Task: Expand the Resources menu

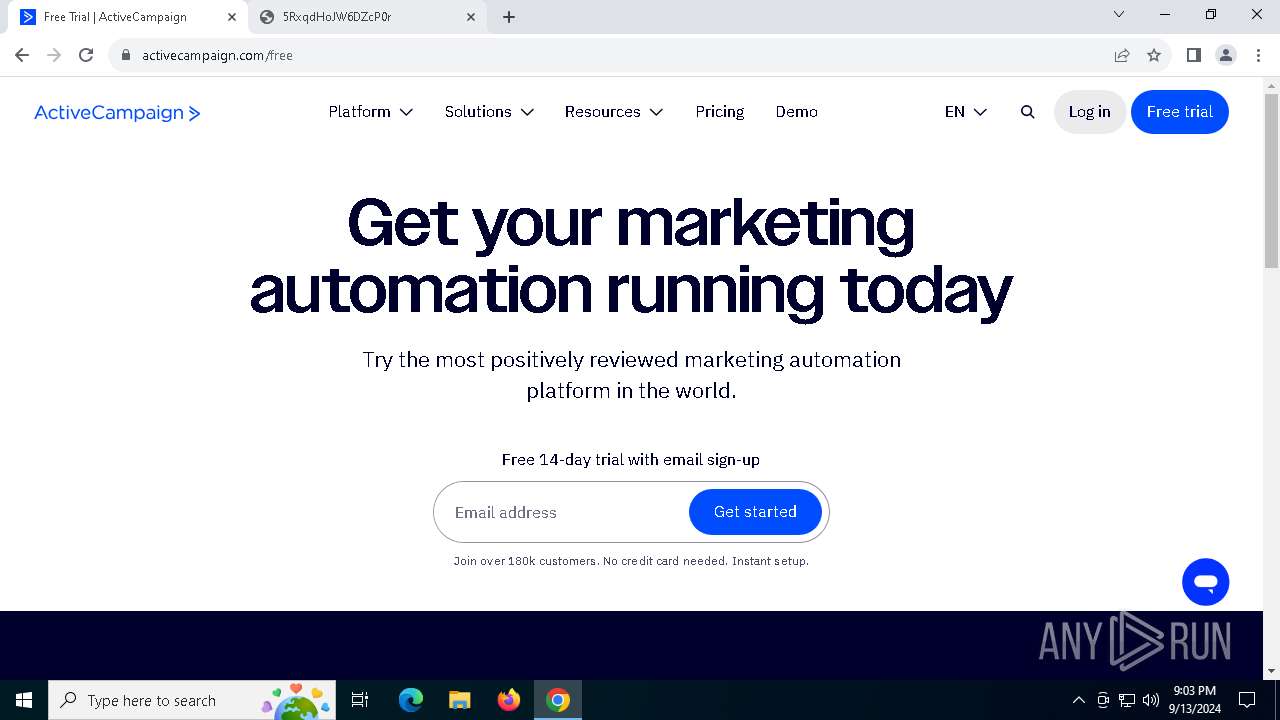Action: point(614,112)
